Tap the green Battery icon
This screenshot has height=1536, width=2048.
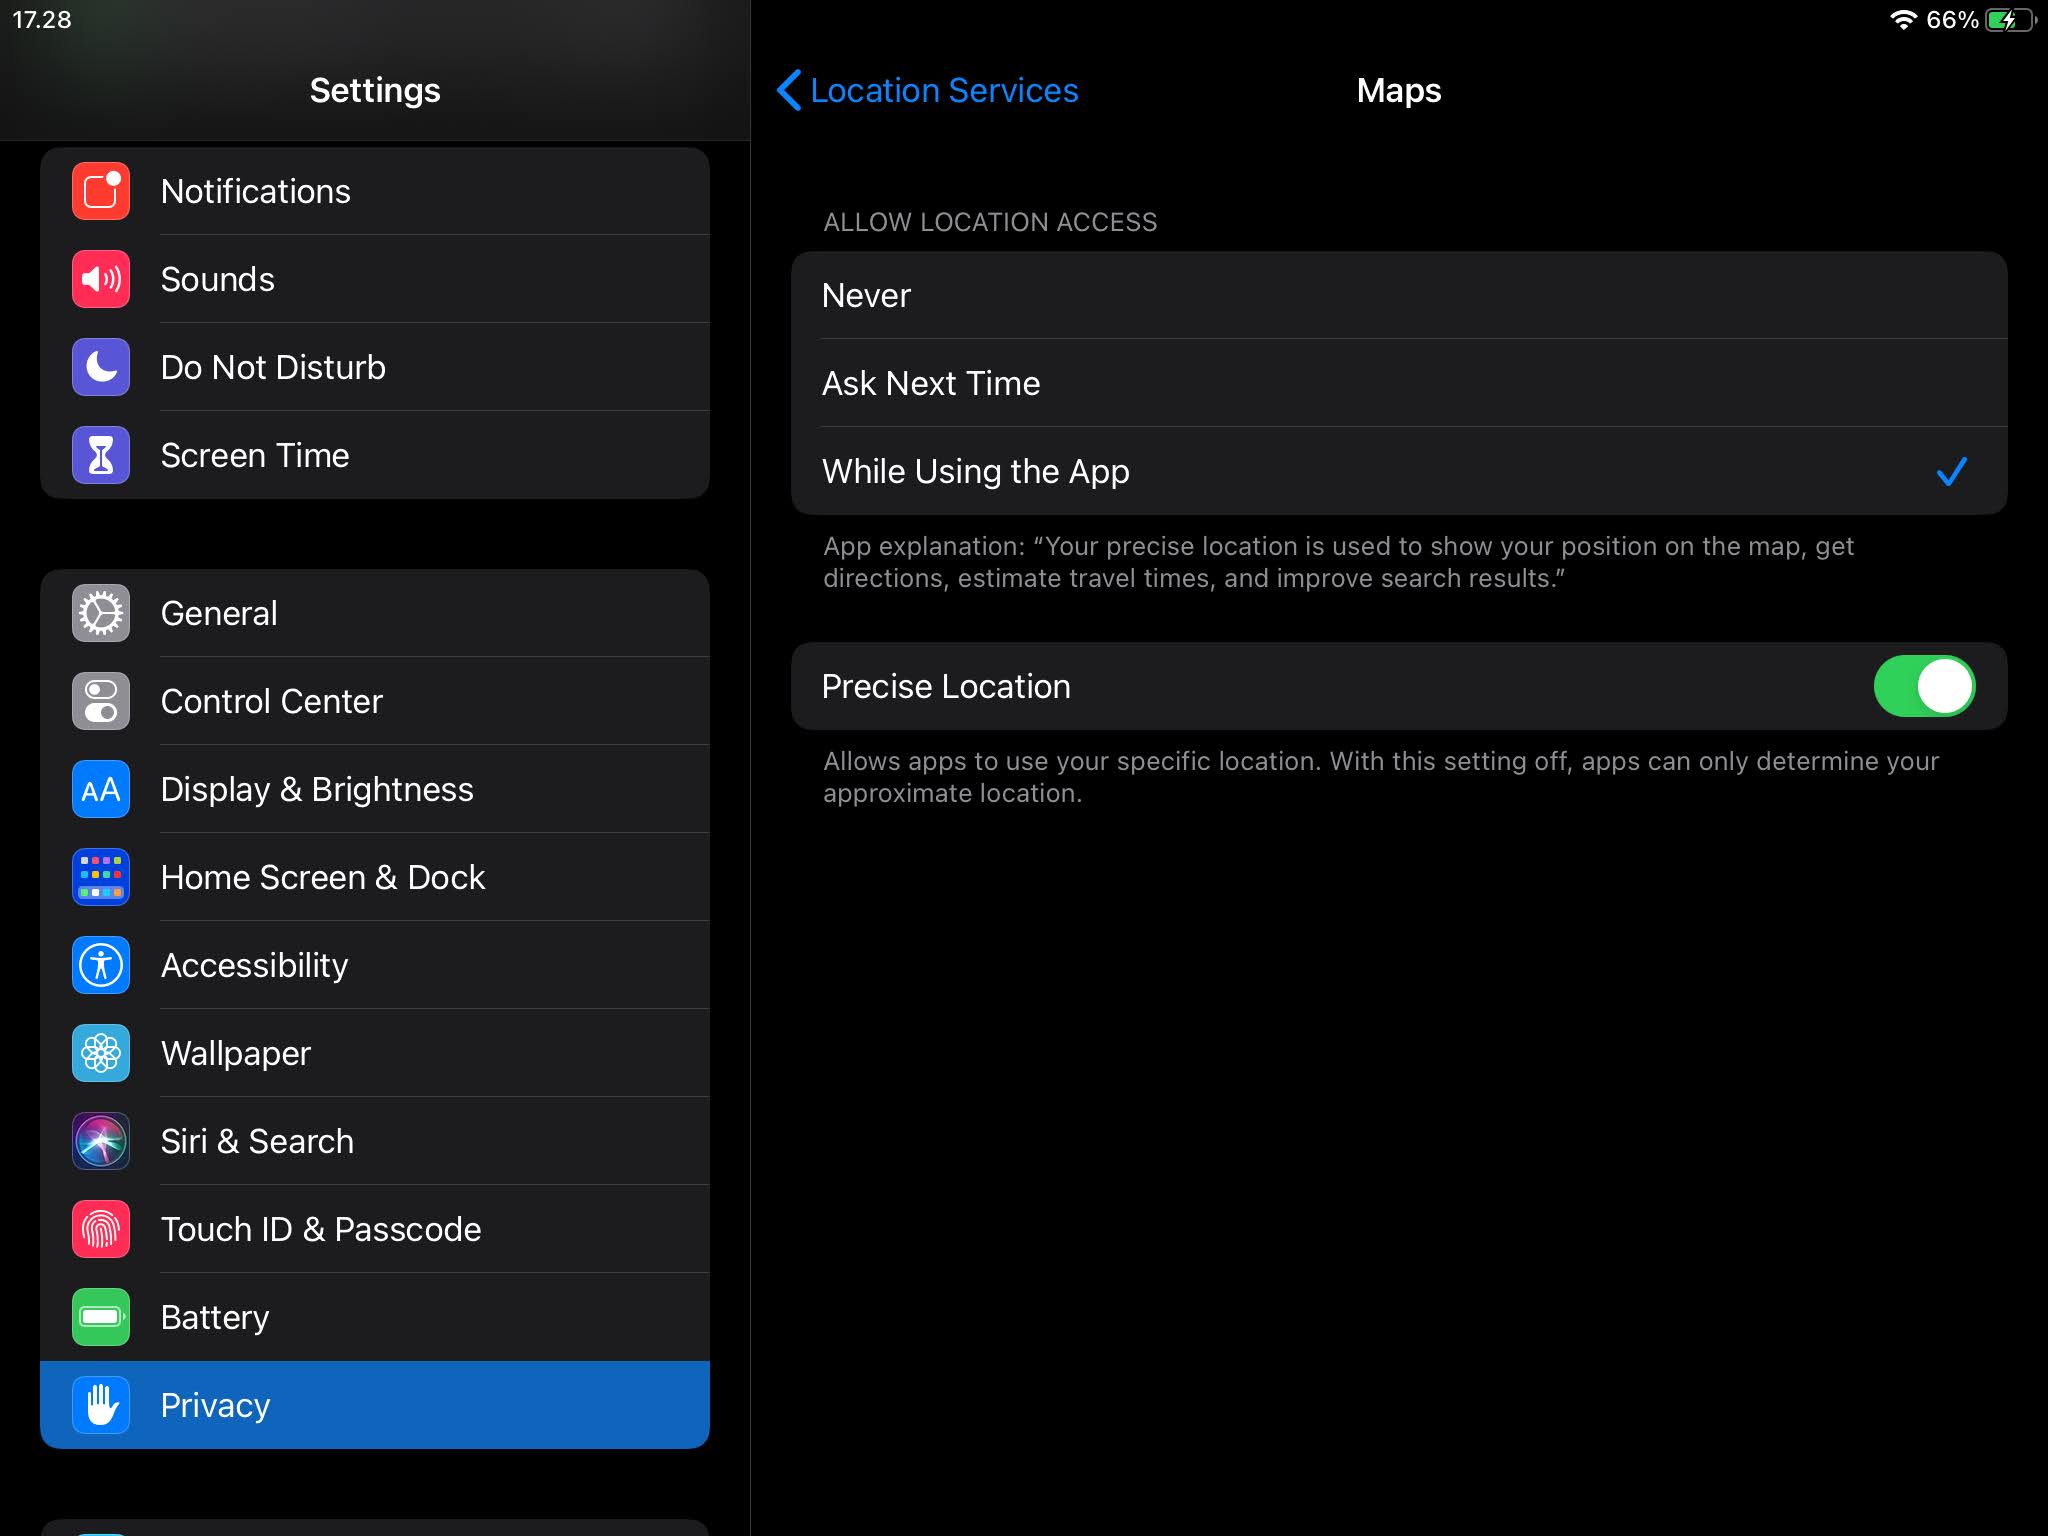pyautogui.click(x=101, y=1317)
